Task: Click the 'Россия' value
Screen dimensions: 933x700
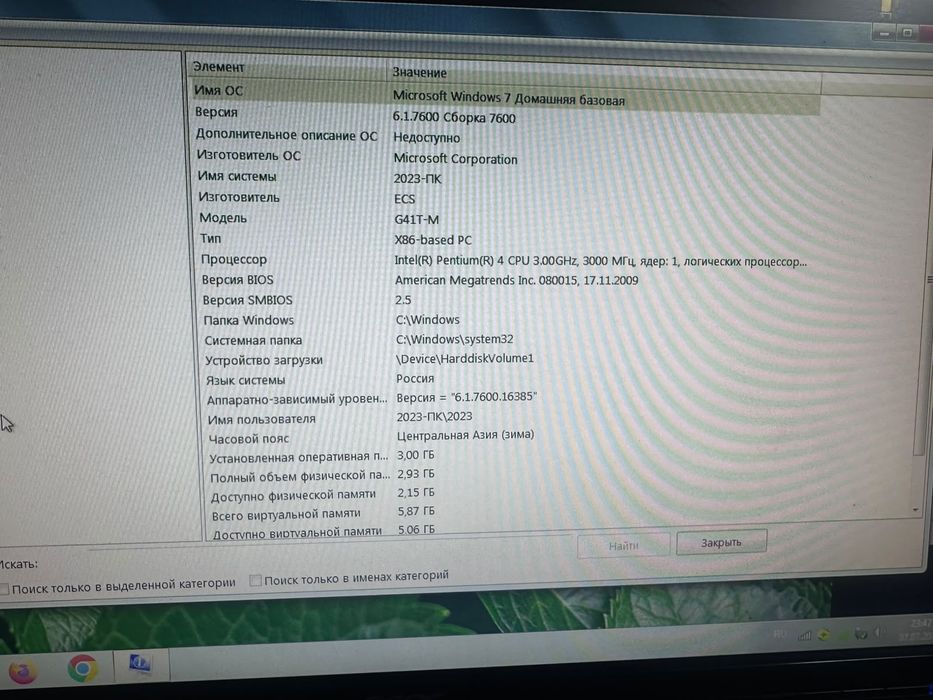Action: point(415,379)
